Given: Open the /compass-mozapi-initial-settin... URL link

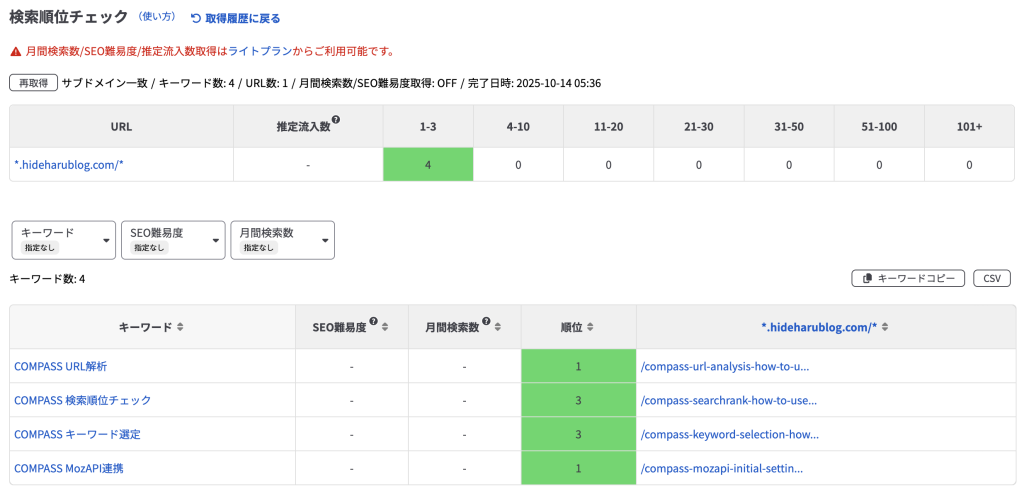Looking at the screenshot, I should pos(721,468).
